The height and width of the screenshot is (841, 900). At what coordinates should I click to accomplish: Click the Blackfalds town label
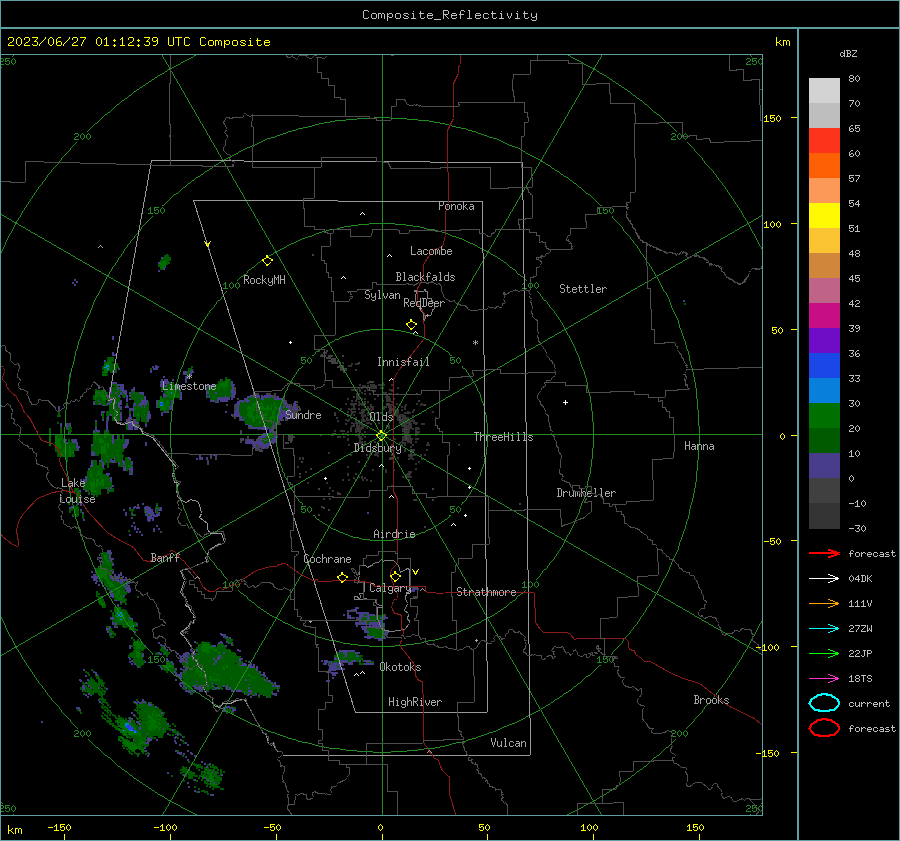[425, 277]
